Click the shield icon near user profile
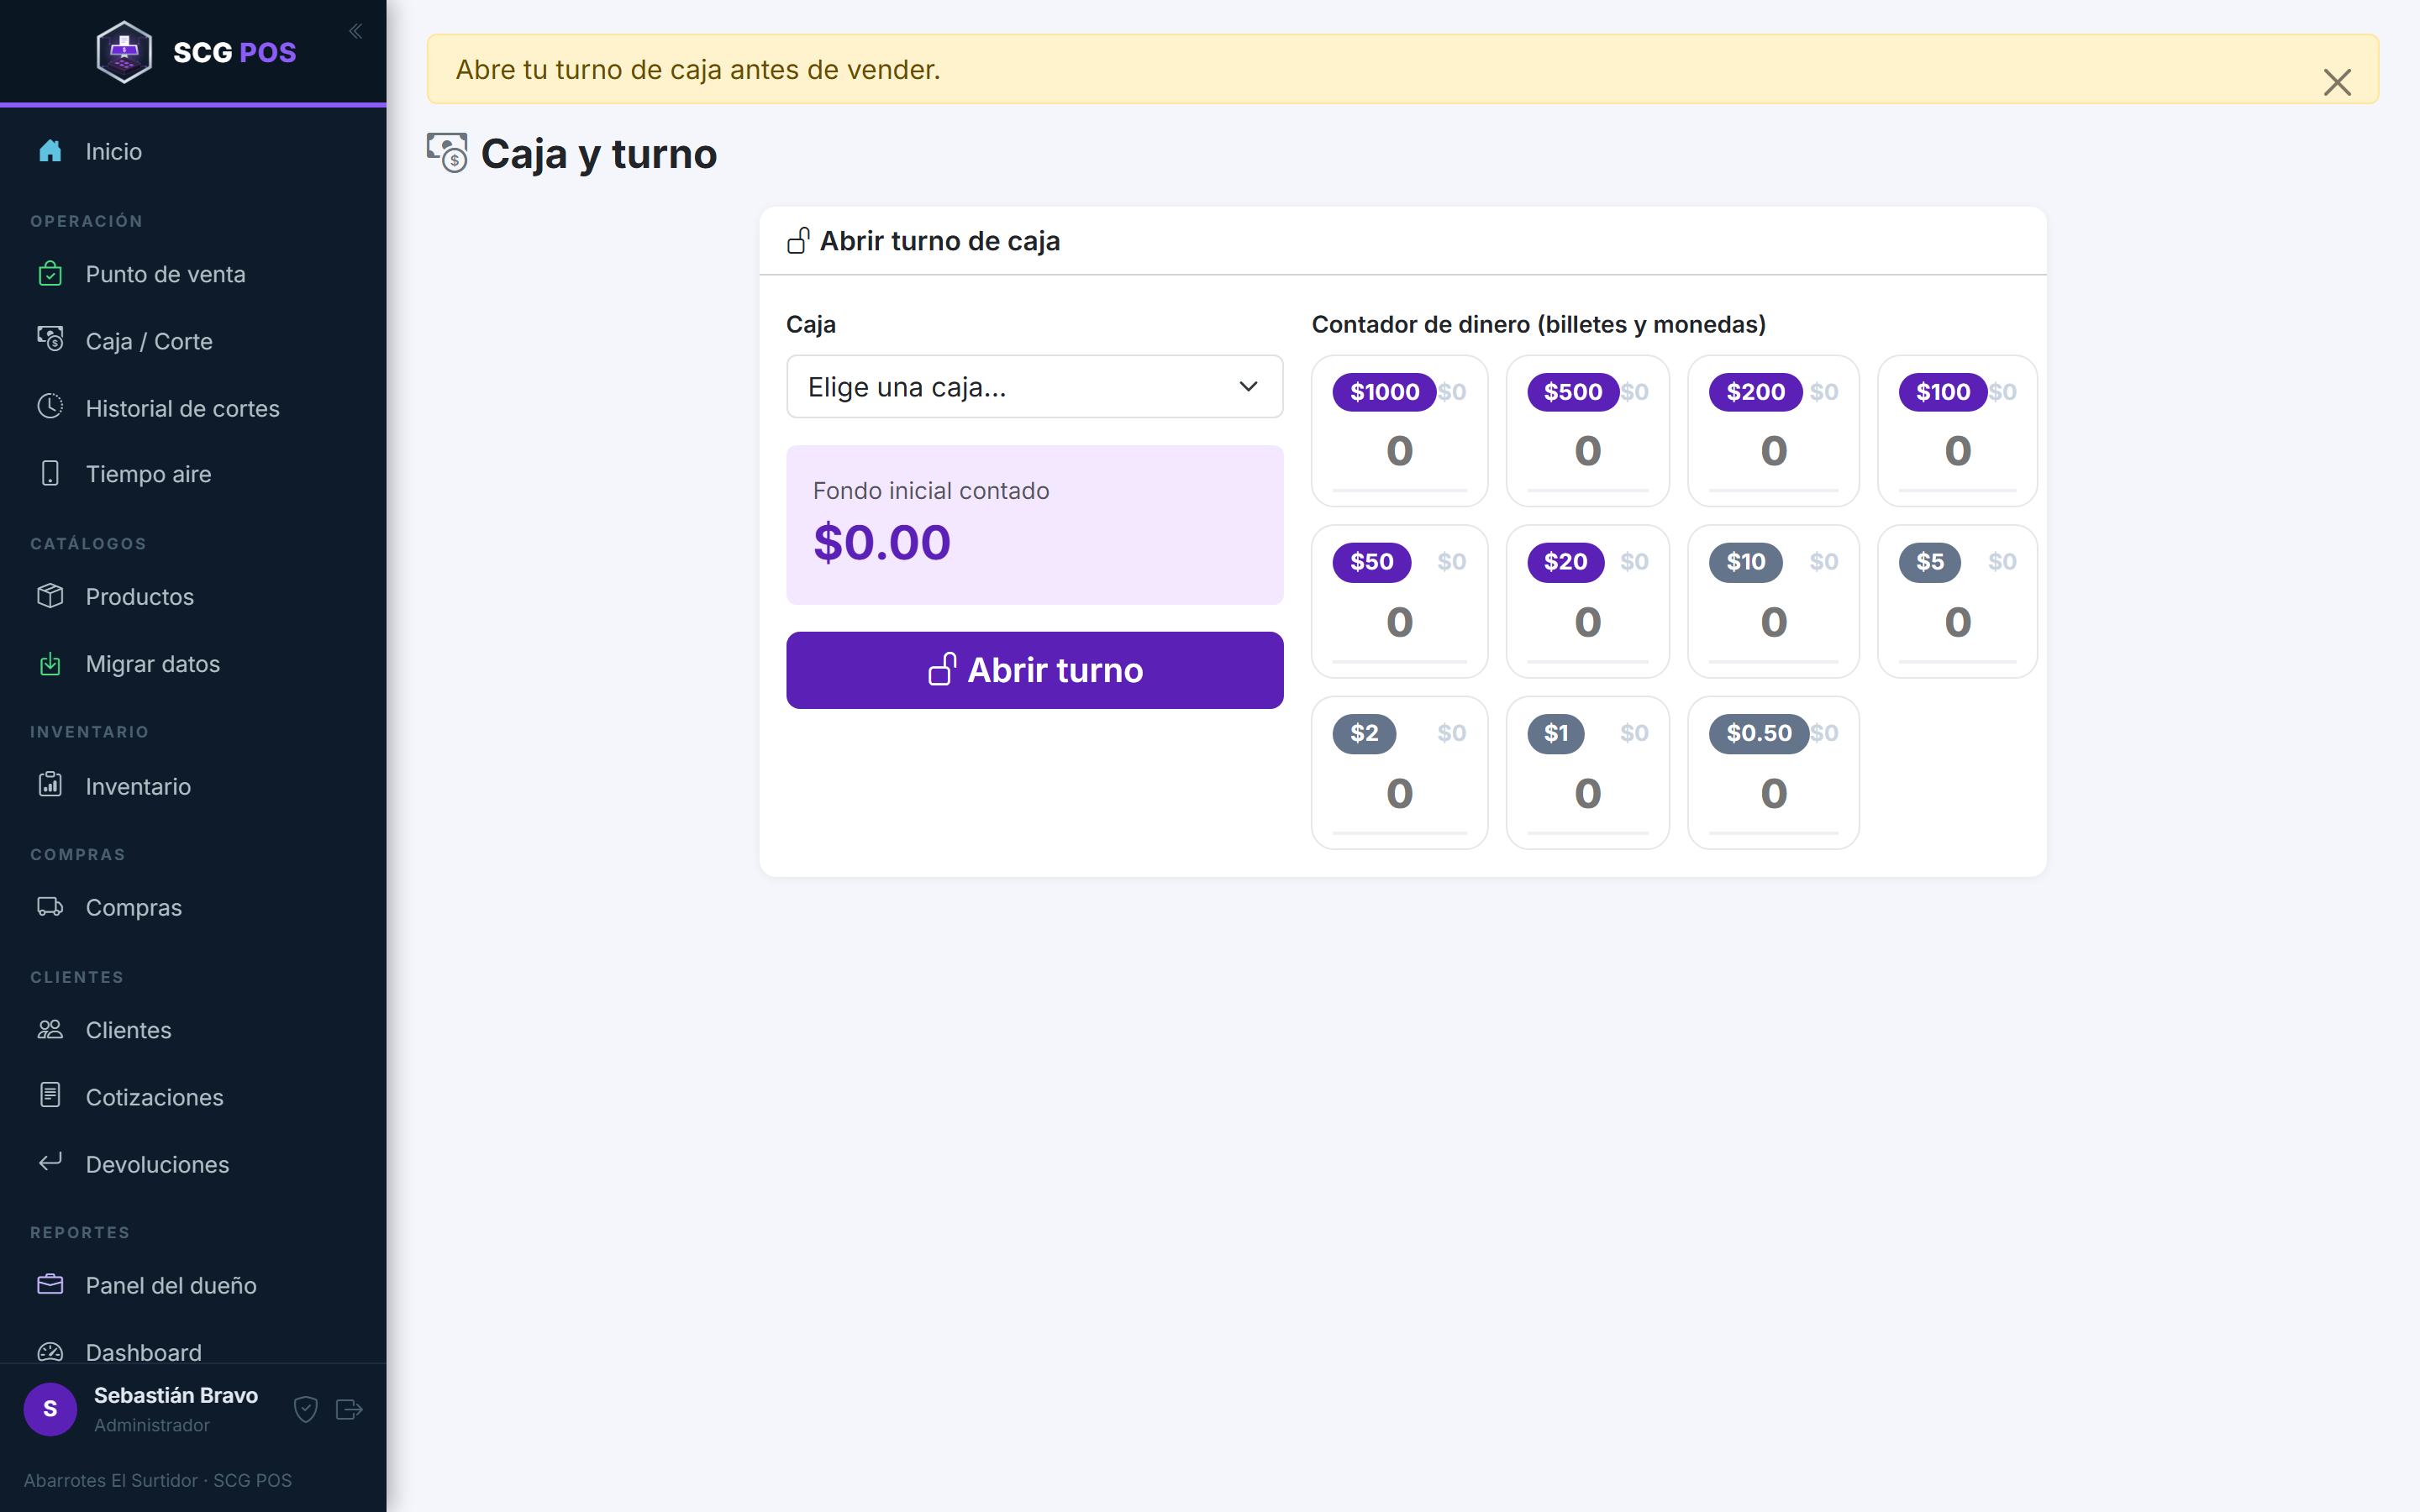 pyautogui.click(x=306, y=1409)
